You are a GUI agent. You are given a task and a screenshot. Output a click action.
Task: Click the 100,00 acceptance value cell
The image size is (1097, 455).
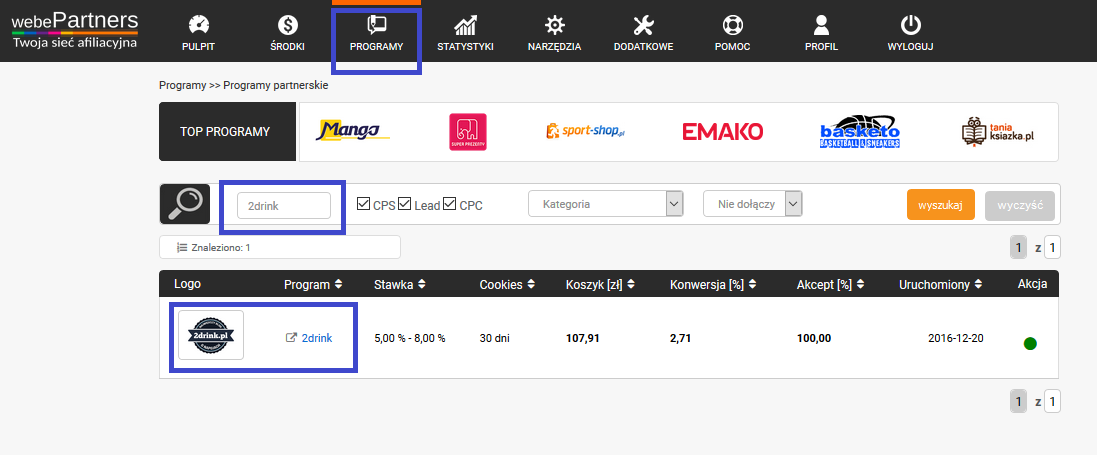tap(814, 338)
